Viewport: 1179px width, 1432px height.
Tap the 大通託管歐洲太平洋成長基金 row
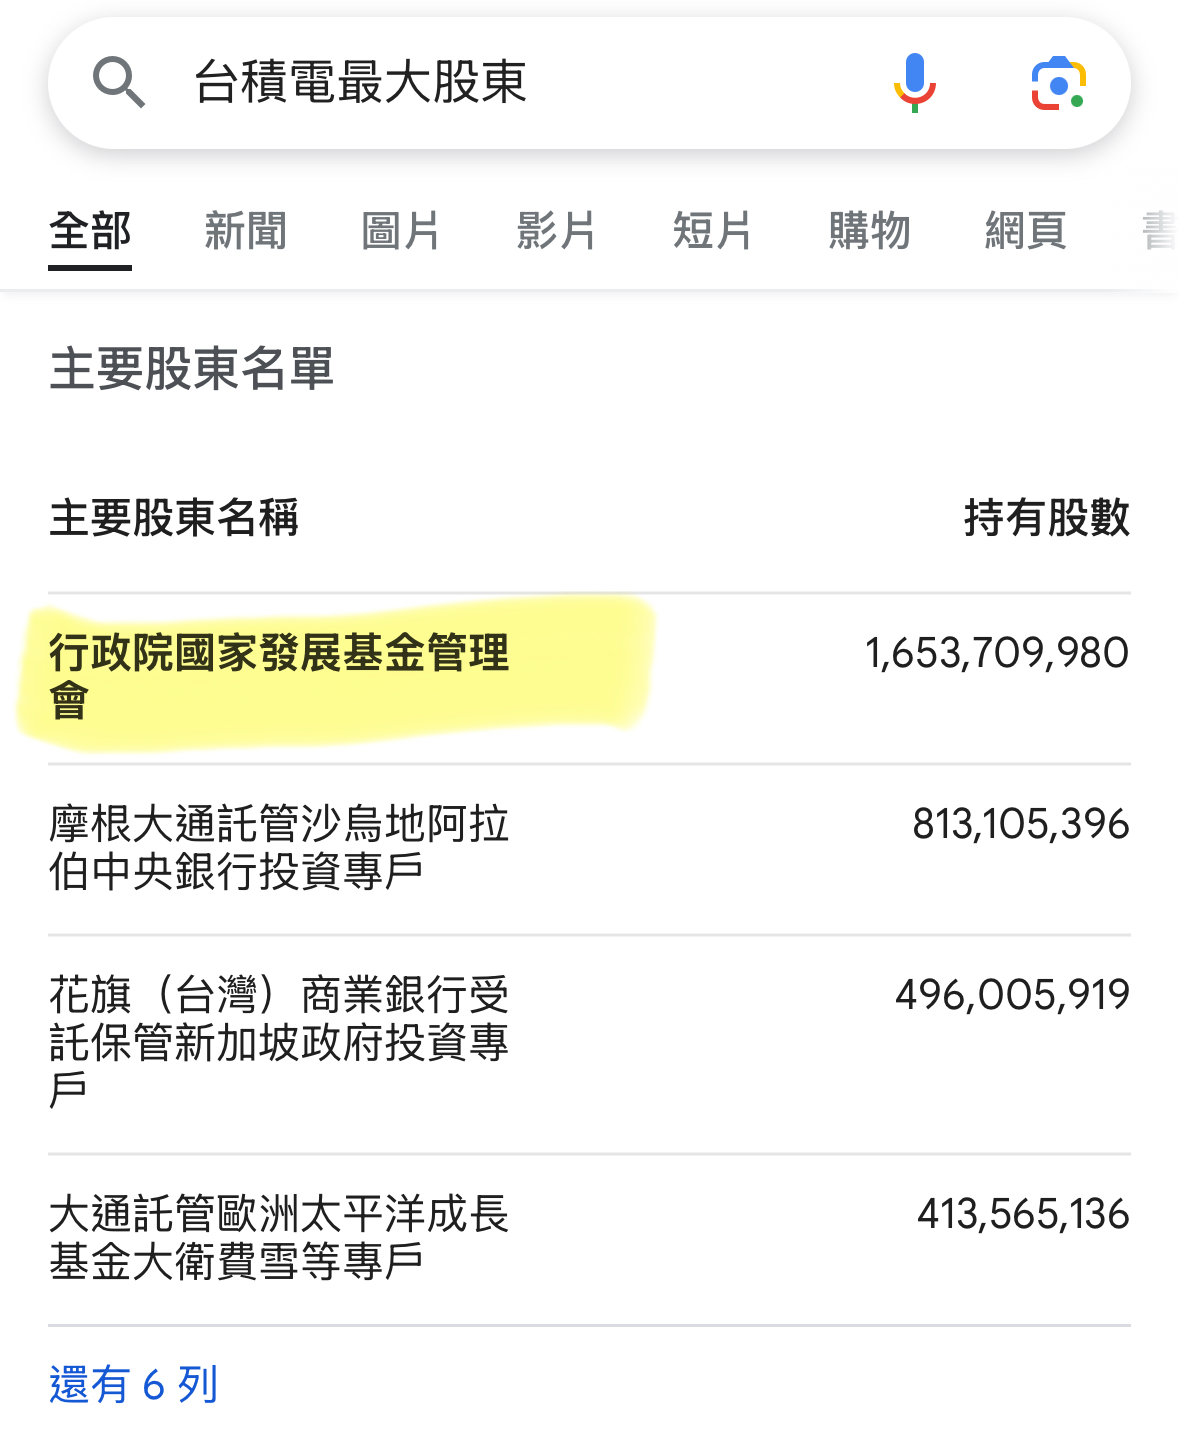(589, 1238)
